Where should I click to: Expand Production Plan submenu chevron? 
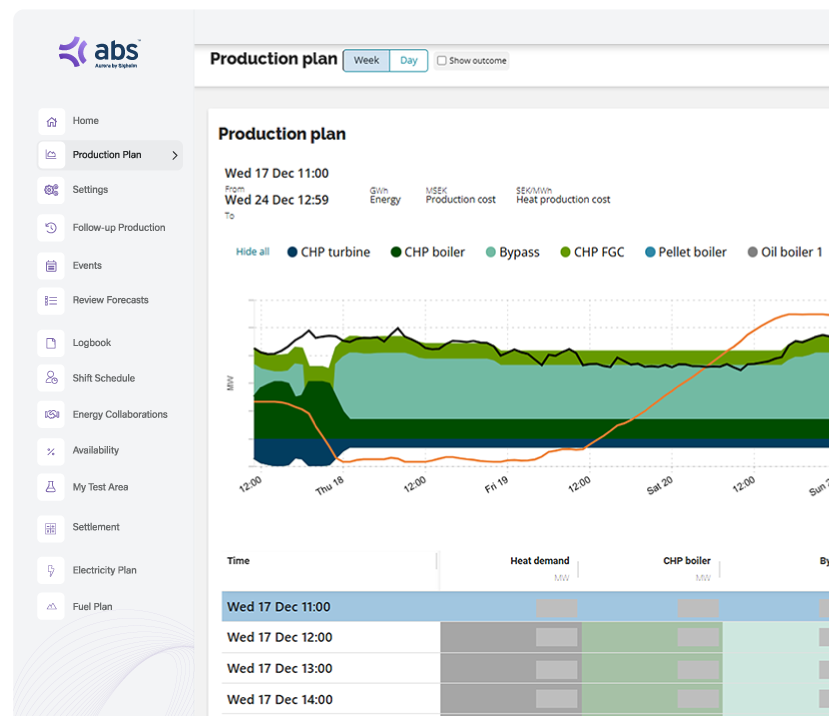coord(175,155)
